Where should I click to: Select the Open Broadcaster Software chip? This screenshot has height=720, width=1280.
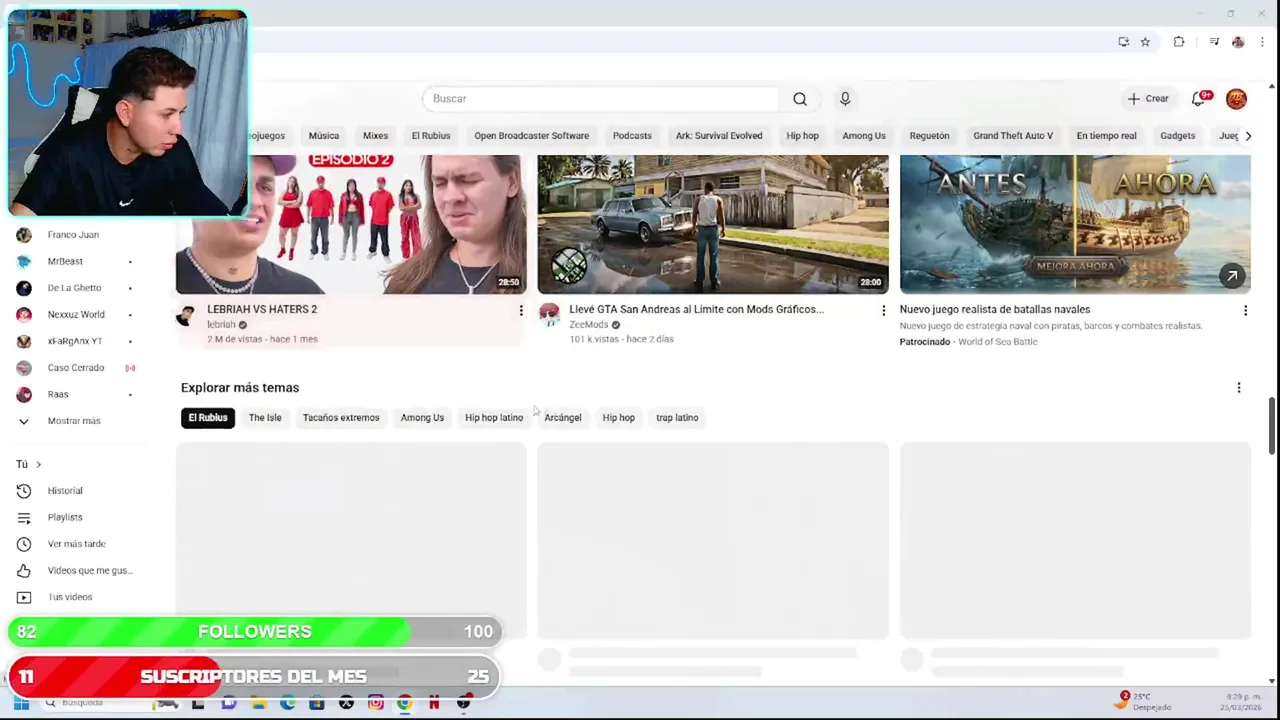(x=531, y=136)
